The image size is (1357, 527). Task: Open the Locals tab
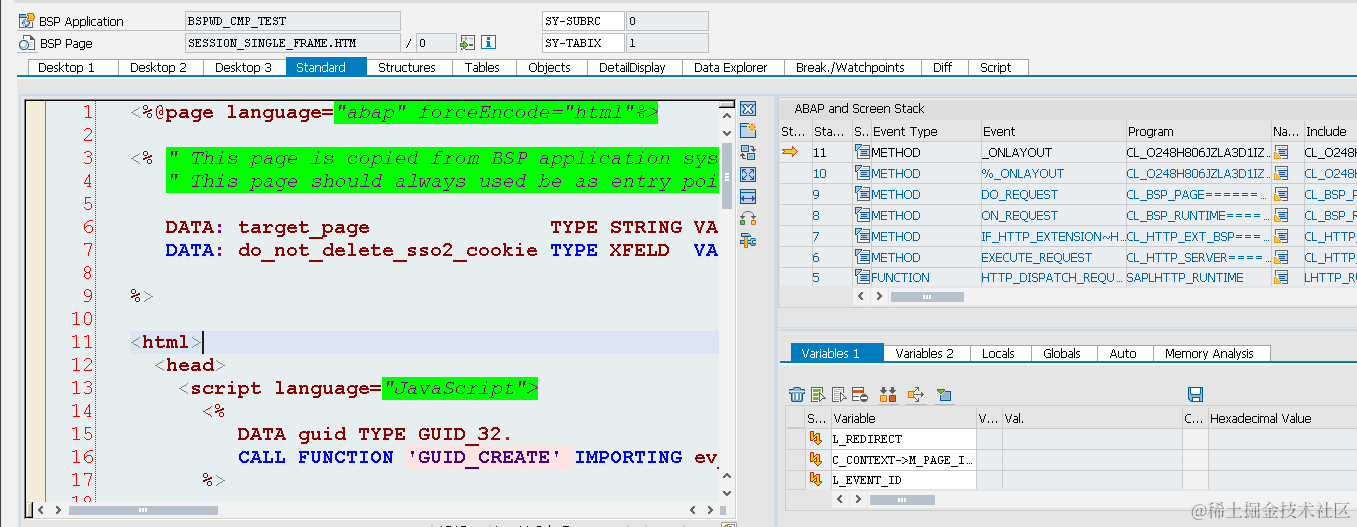998,353
